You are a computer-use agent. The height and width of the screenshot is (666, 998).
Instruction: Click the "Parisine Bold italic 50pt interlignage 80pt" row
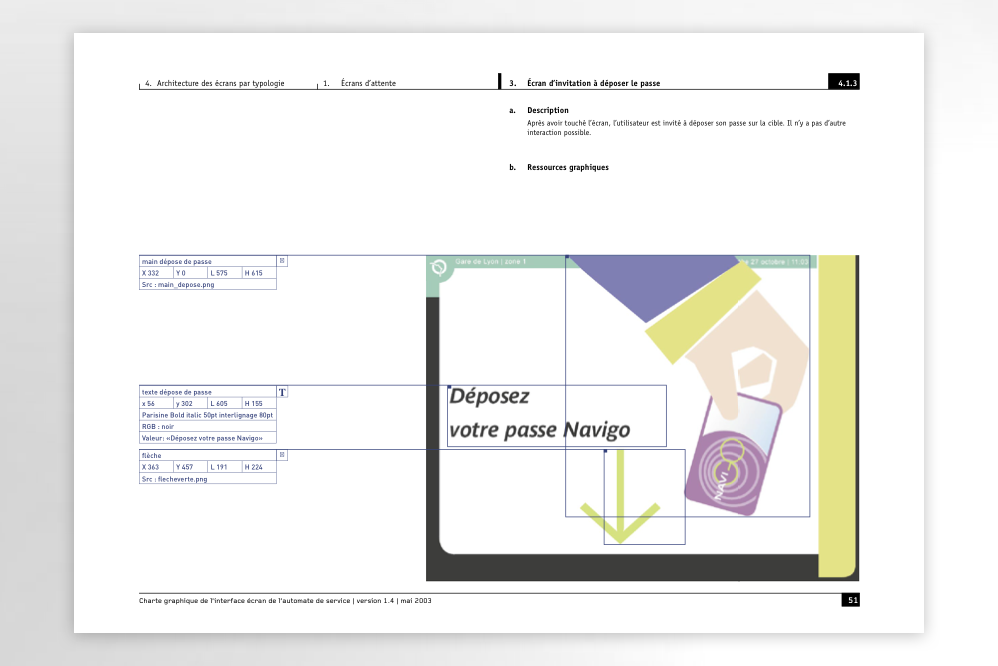pyautogui.click(x=207, y=415)
